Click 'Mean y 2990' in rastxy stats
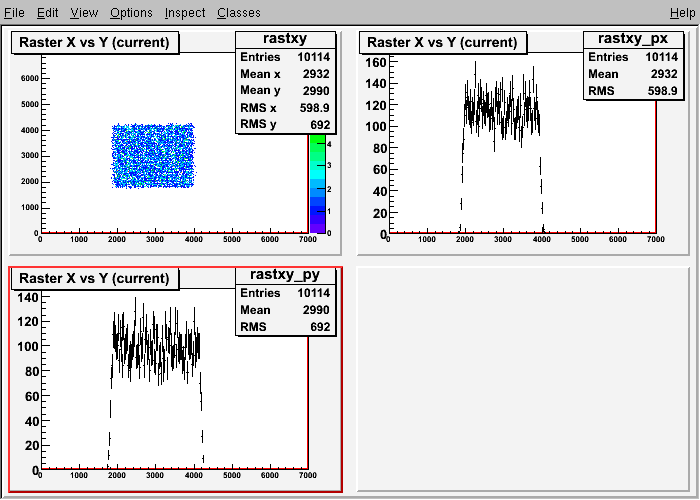The width and height of the screenshot is (700, 500). (285, 91)
